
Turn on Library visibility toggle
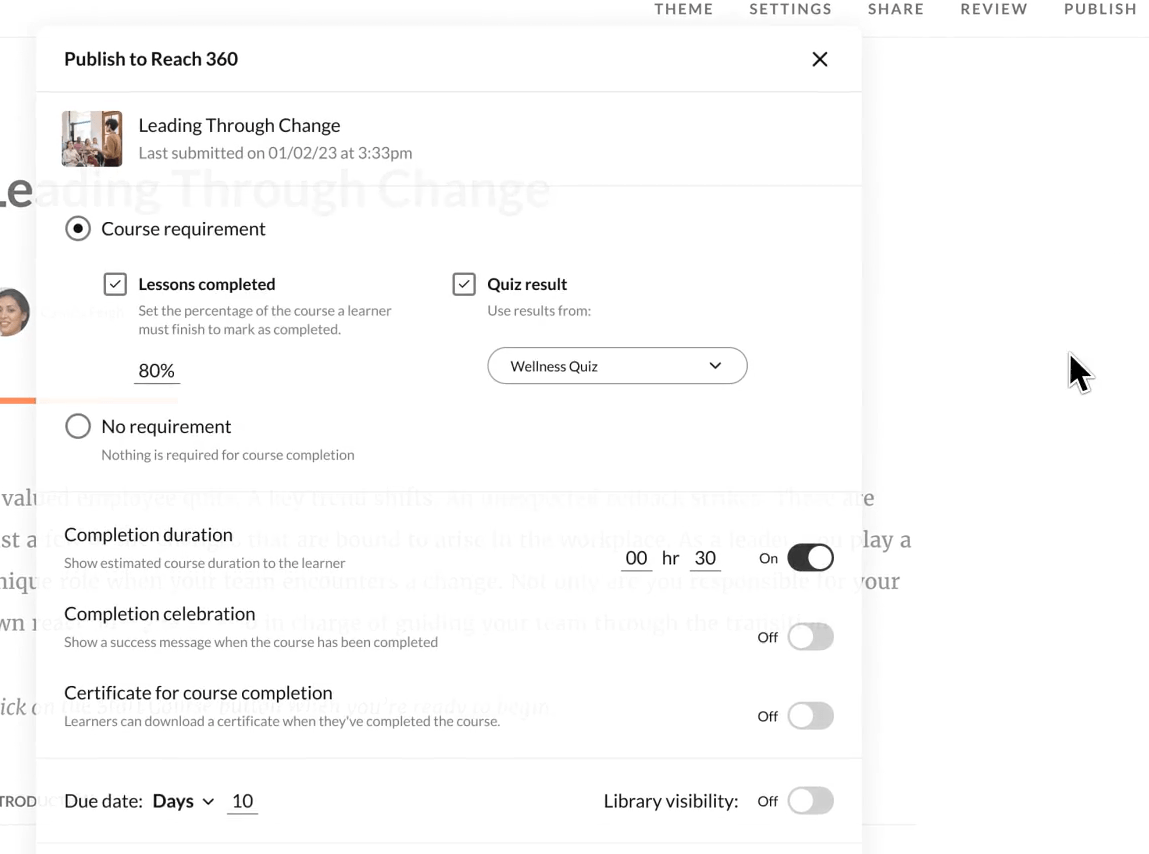pyautogui.click(x=810, y=801)
